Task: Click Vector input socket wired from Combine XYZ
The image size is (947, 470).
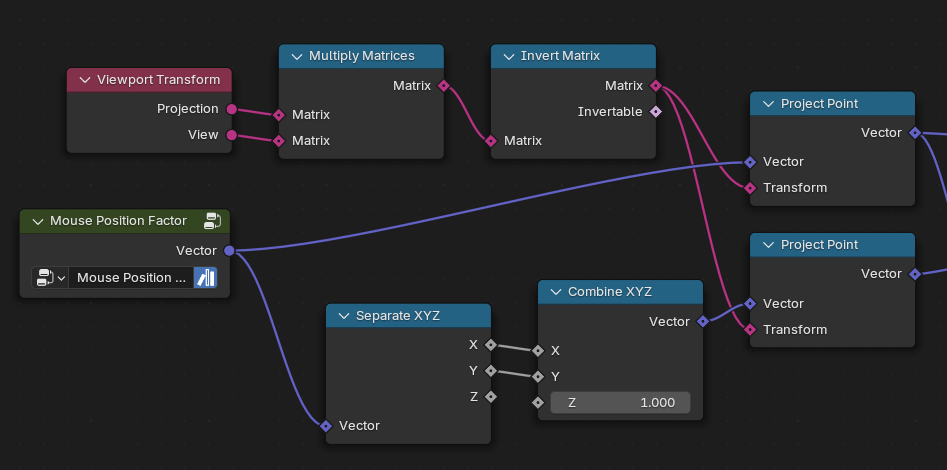Action: (x=750, y=304)
